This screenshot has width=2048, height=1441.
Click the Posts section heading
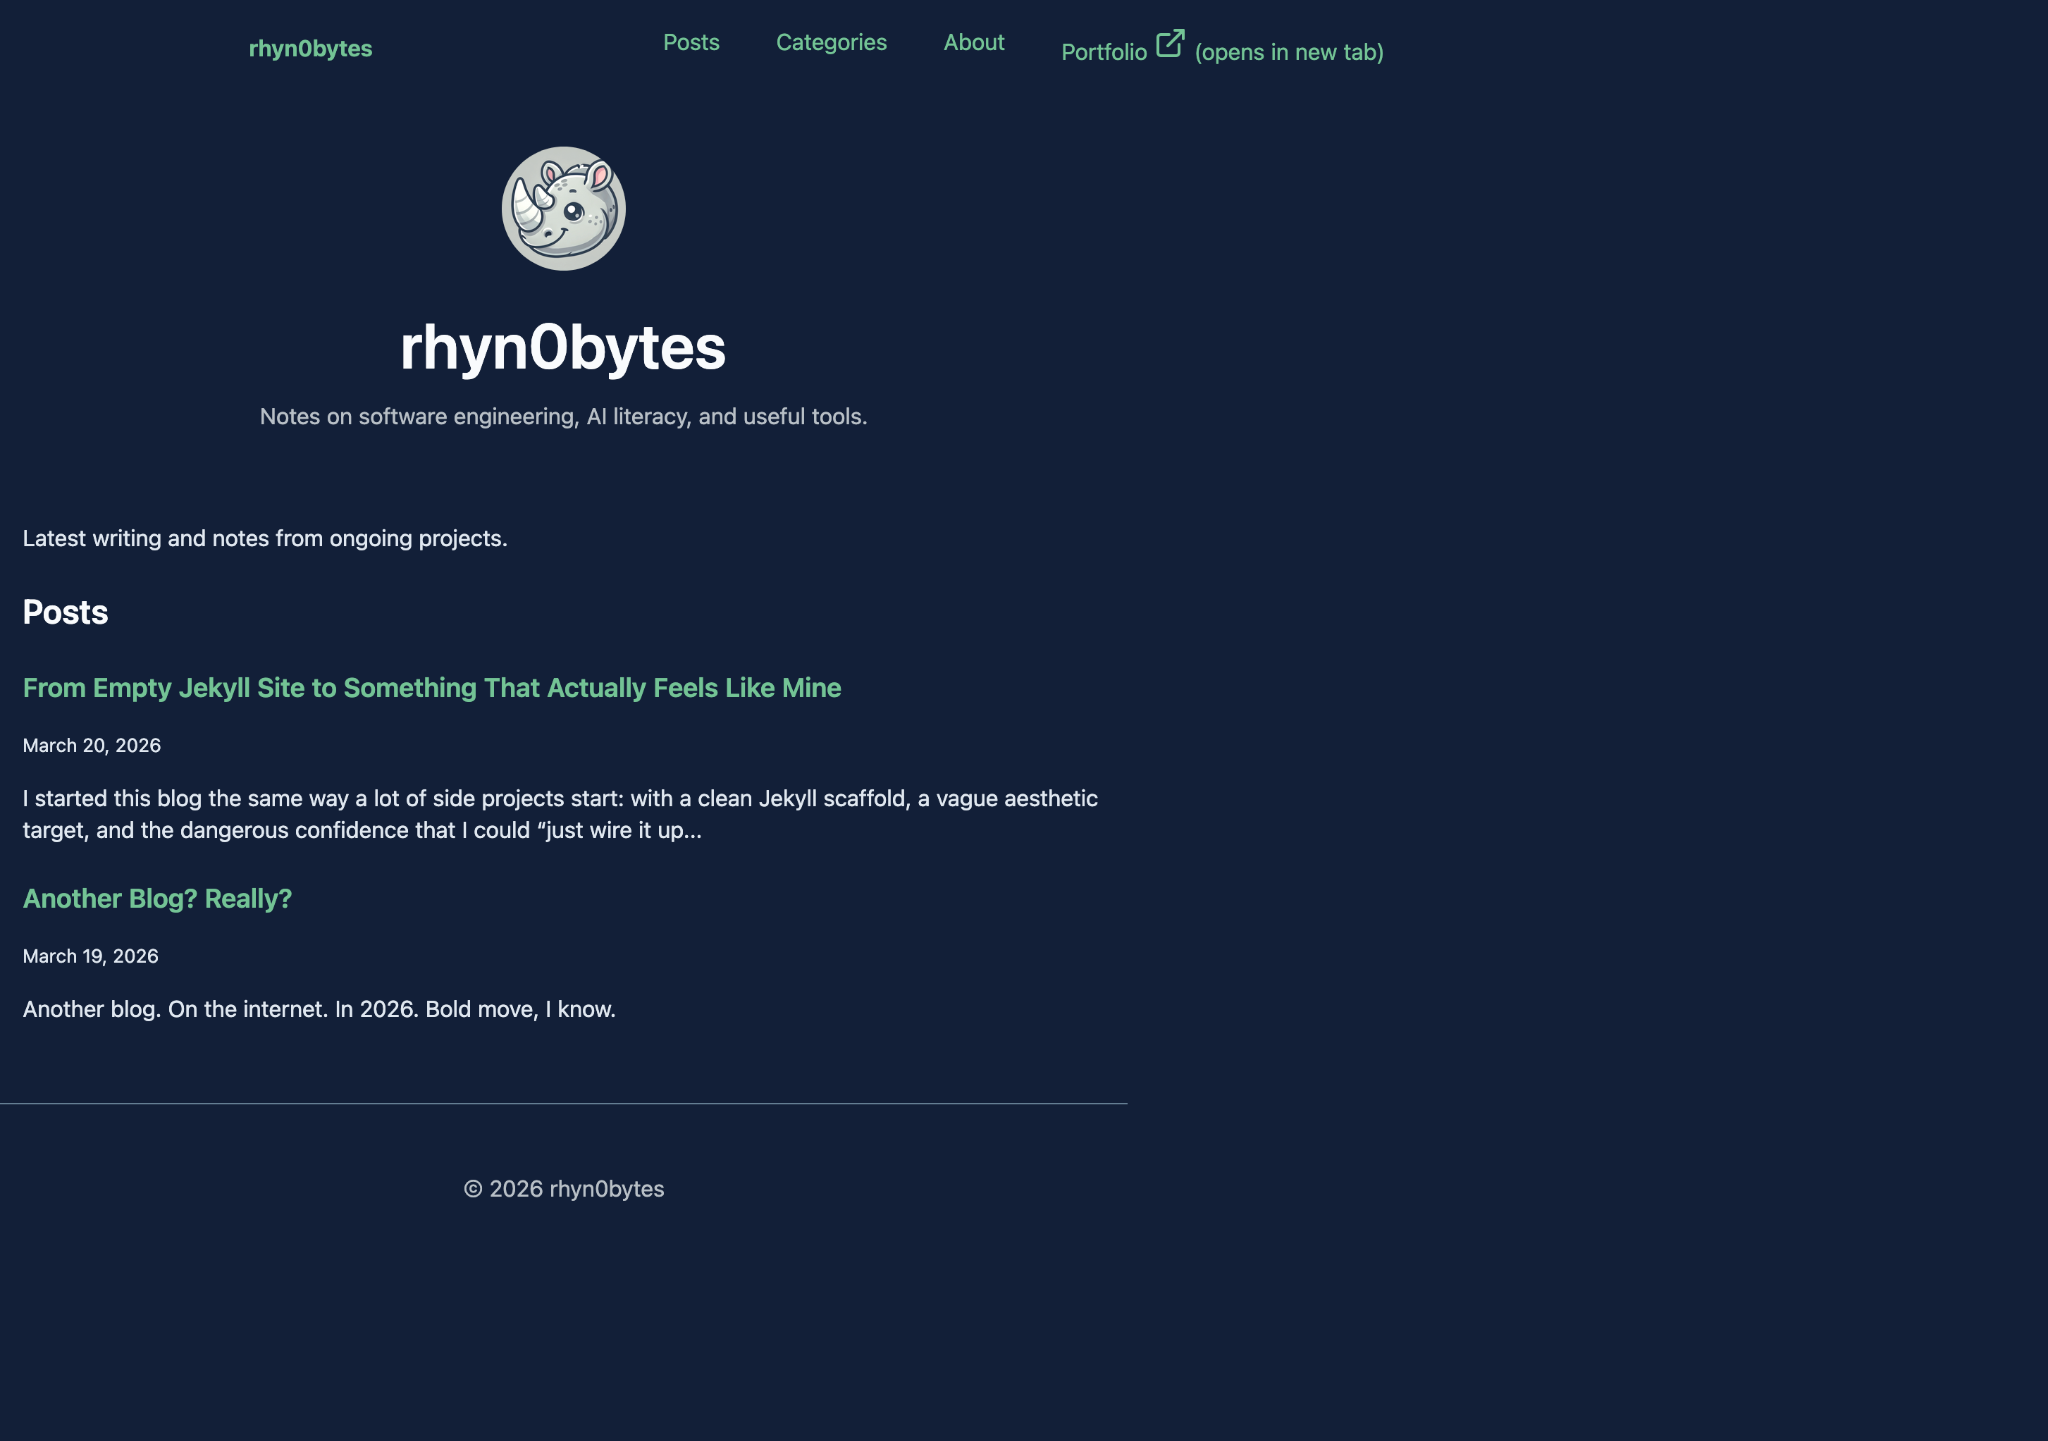65,612
